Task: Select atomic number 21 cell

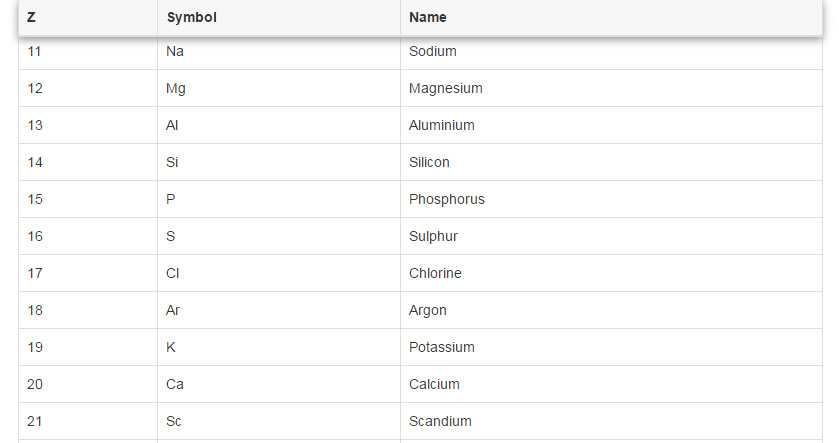Action: click(88, 421)
